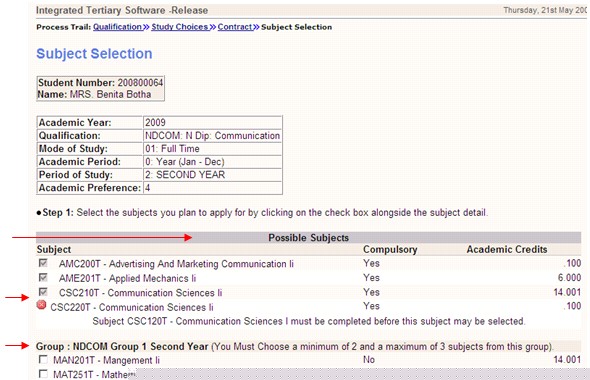The width and height of the screenshot is (590, 380).
Task: Click the Student Number 200800064 text
Action: (x=100, y=82)
